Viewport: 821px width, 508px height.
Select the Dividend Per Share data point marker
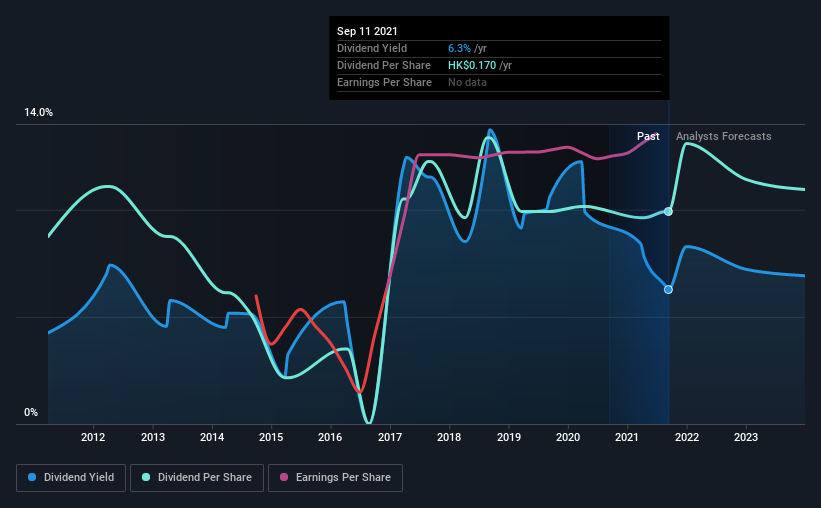point(668,212)
